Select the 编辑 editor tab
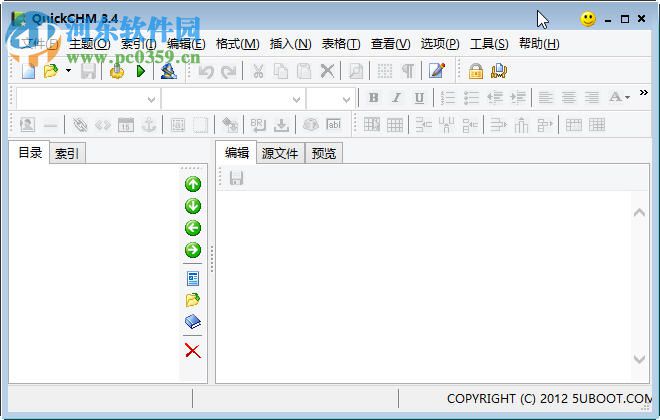This screenshot has width=660, height=420. (237, 153)
